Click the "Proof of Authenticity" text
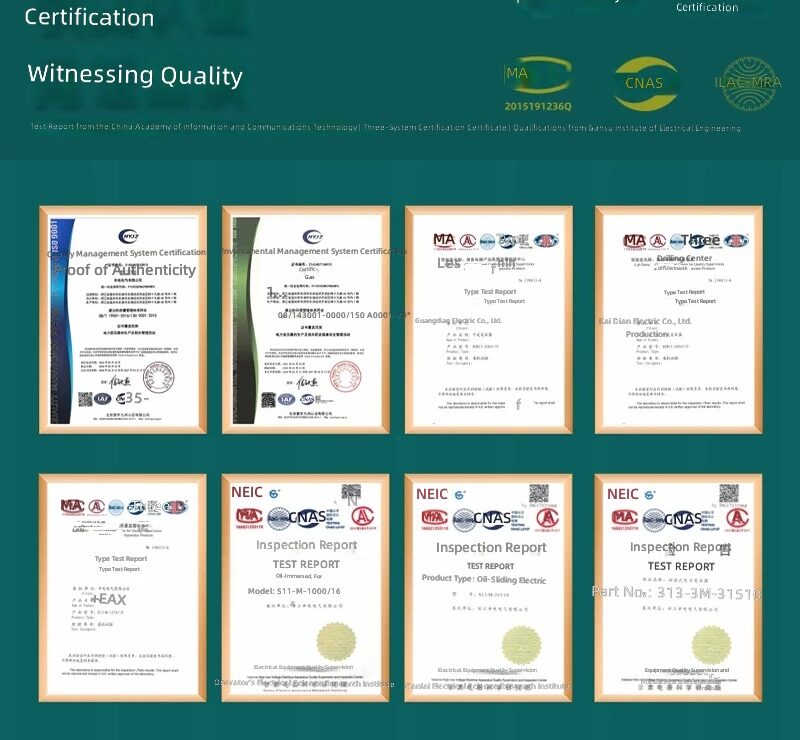 125,269
